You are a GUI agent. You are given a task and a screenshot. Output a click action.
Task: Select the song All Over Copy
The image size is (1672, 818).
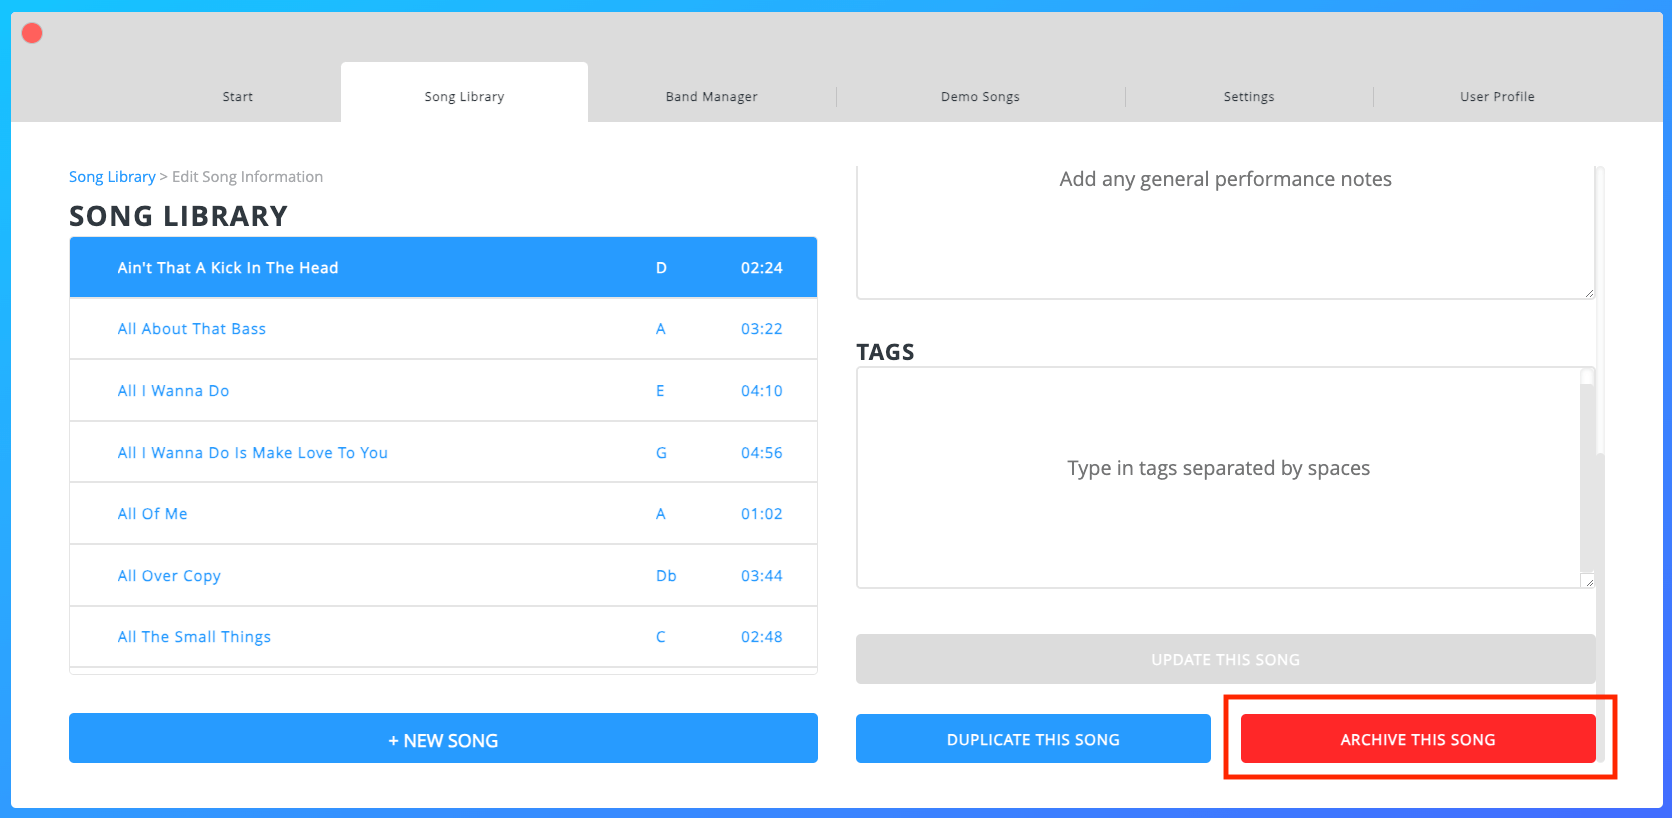click(169, 576)
